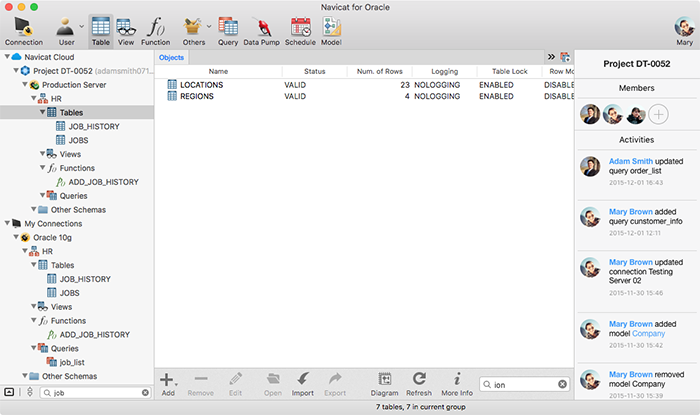
Task: Open the Schedule toolbar icon
Action: [300, 31]
